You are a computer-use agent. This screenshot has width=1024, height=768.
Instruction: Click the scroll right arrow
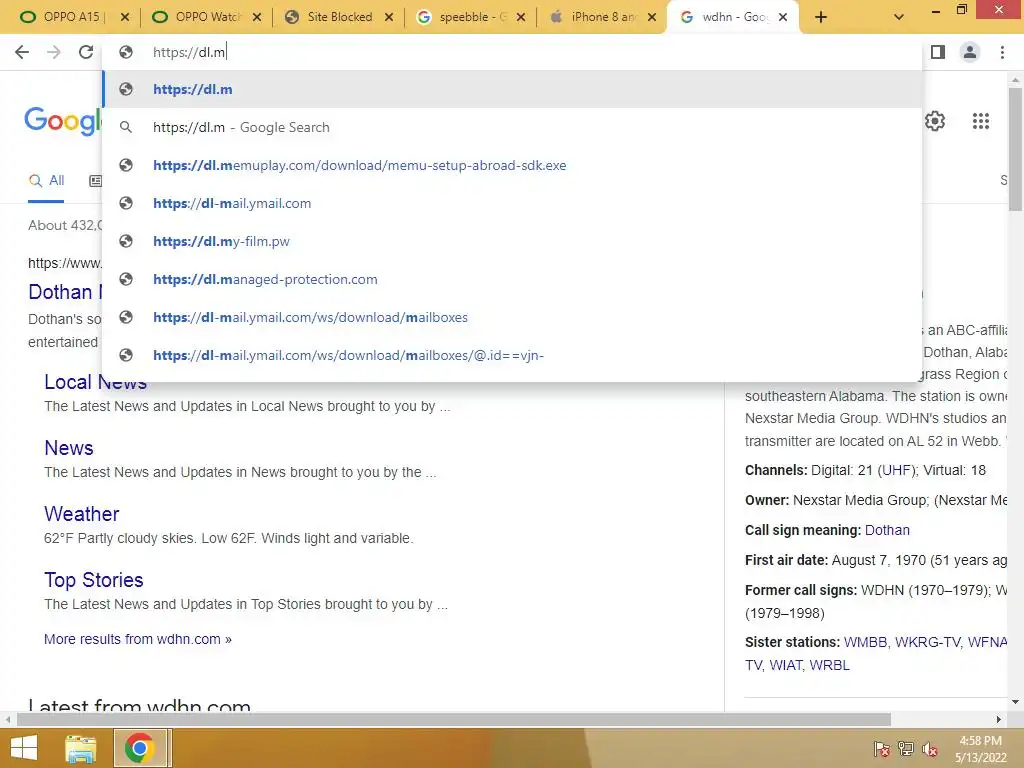999,720
